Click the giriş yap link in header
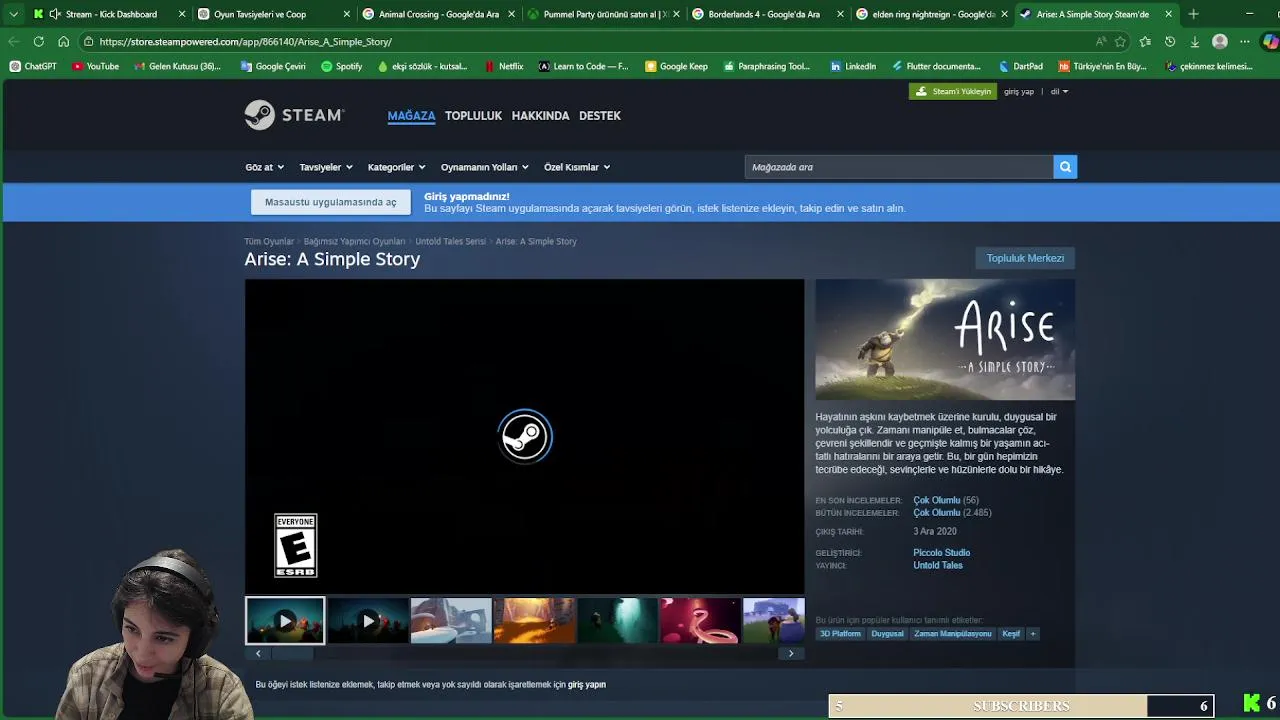This screenshot has height=720, width=1280. click(1019, 91)
